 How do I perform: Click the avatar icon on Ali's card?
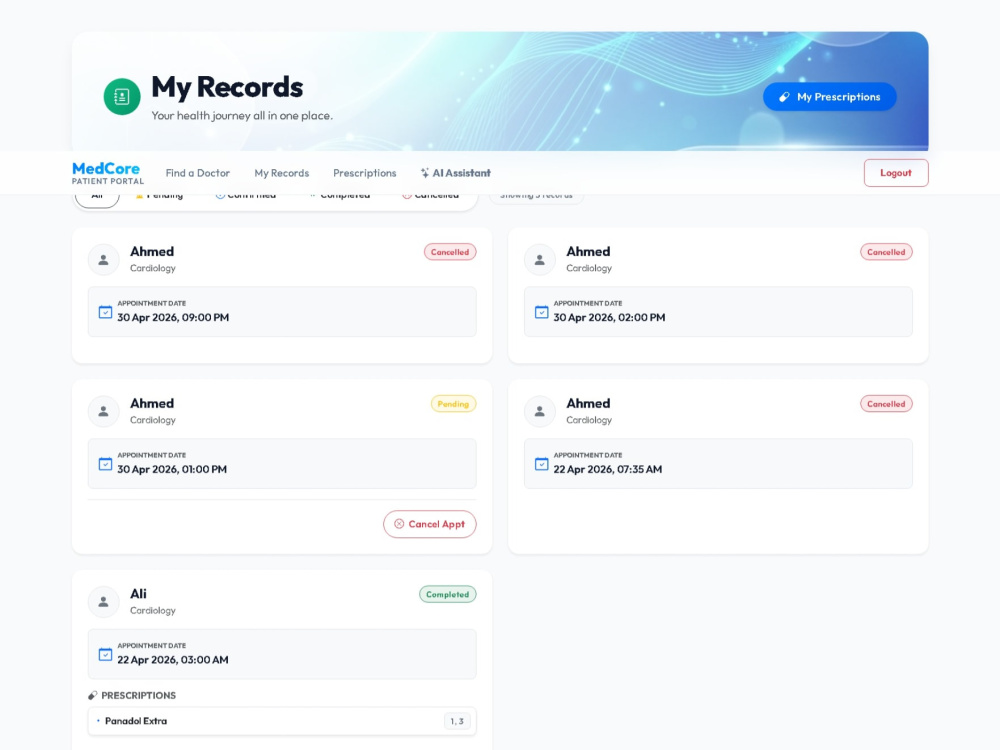tap(103, 602)
